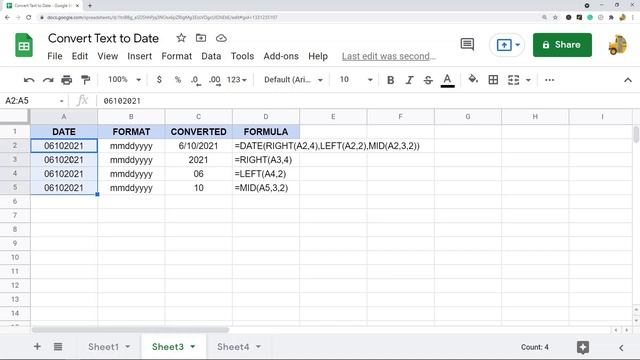
Task: Open the Google account avatar
Action: [x=618, y=45]
